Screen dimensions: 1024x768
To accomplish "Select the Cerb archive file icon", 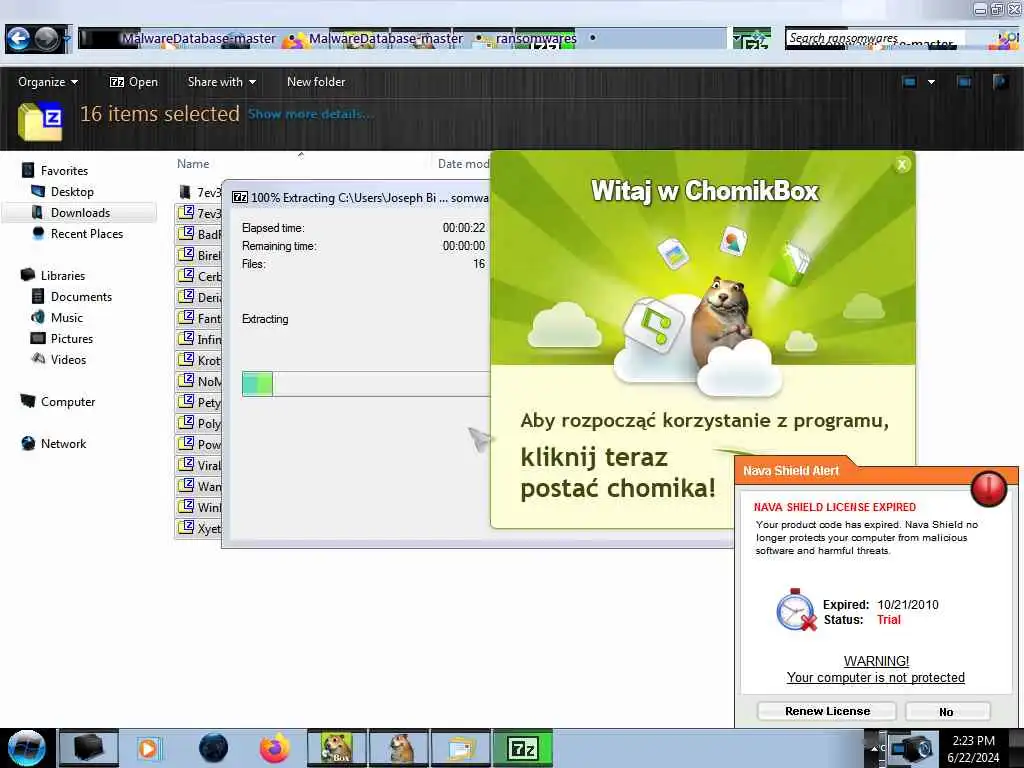I will point(186,276).
